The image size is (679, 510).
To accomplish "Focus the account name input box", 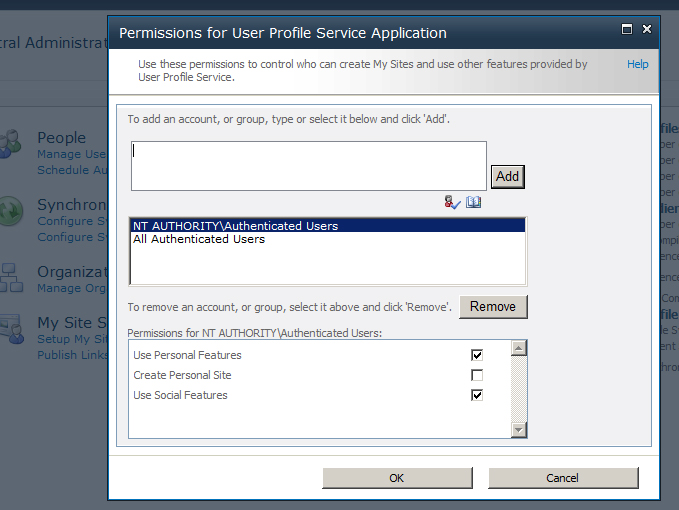I will point(308,165).
